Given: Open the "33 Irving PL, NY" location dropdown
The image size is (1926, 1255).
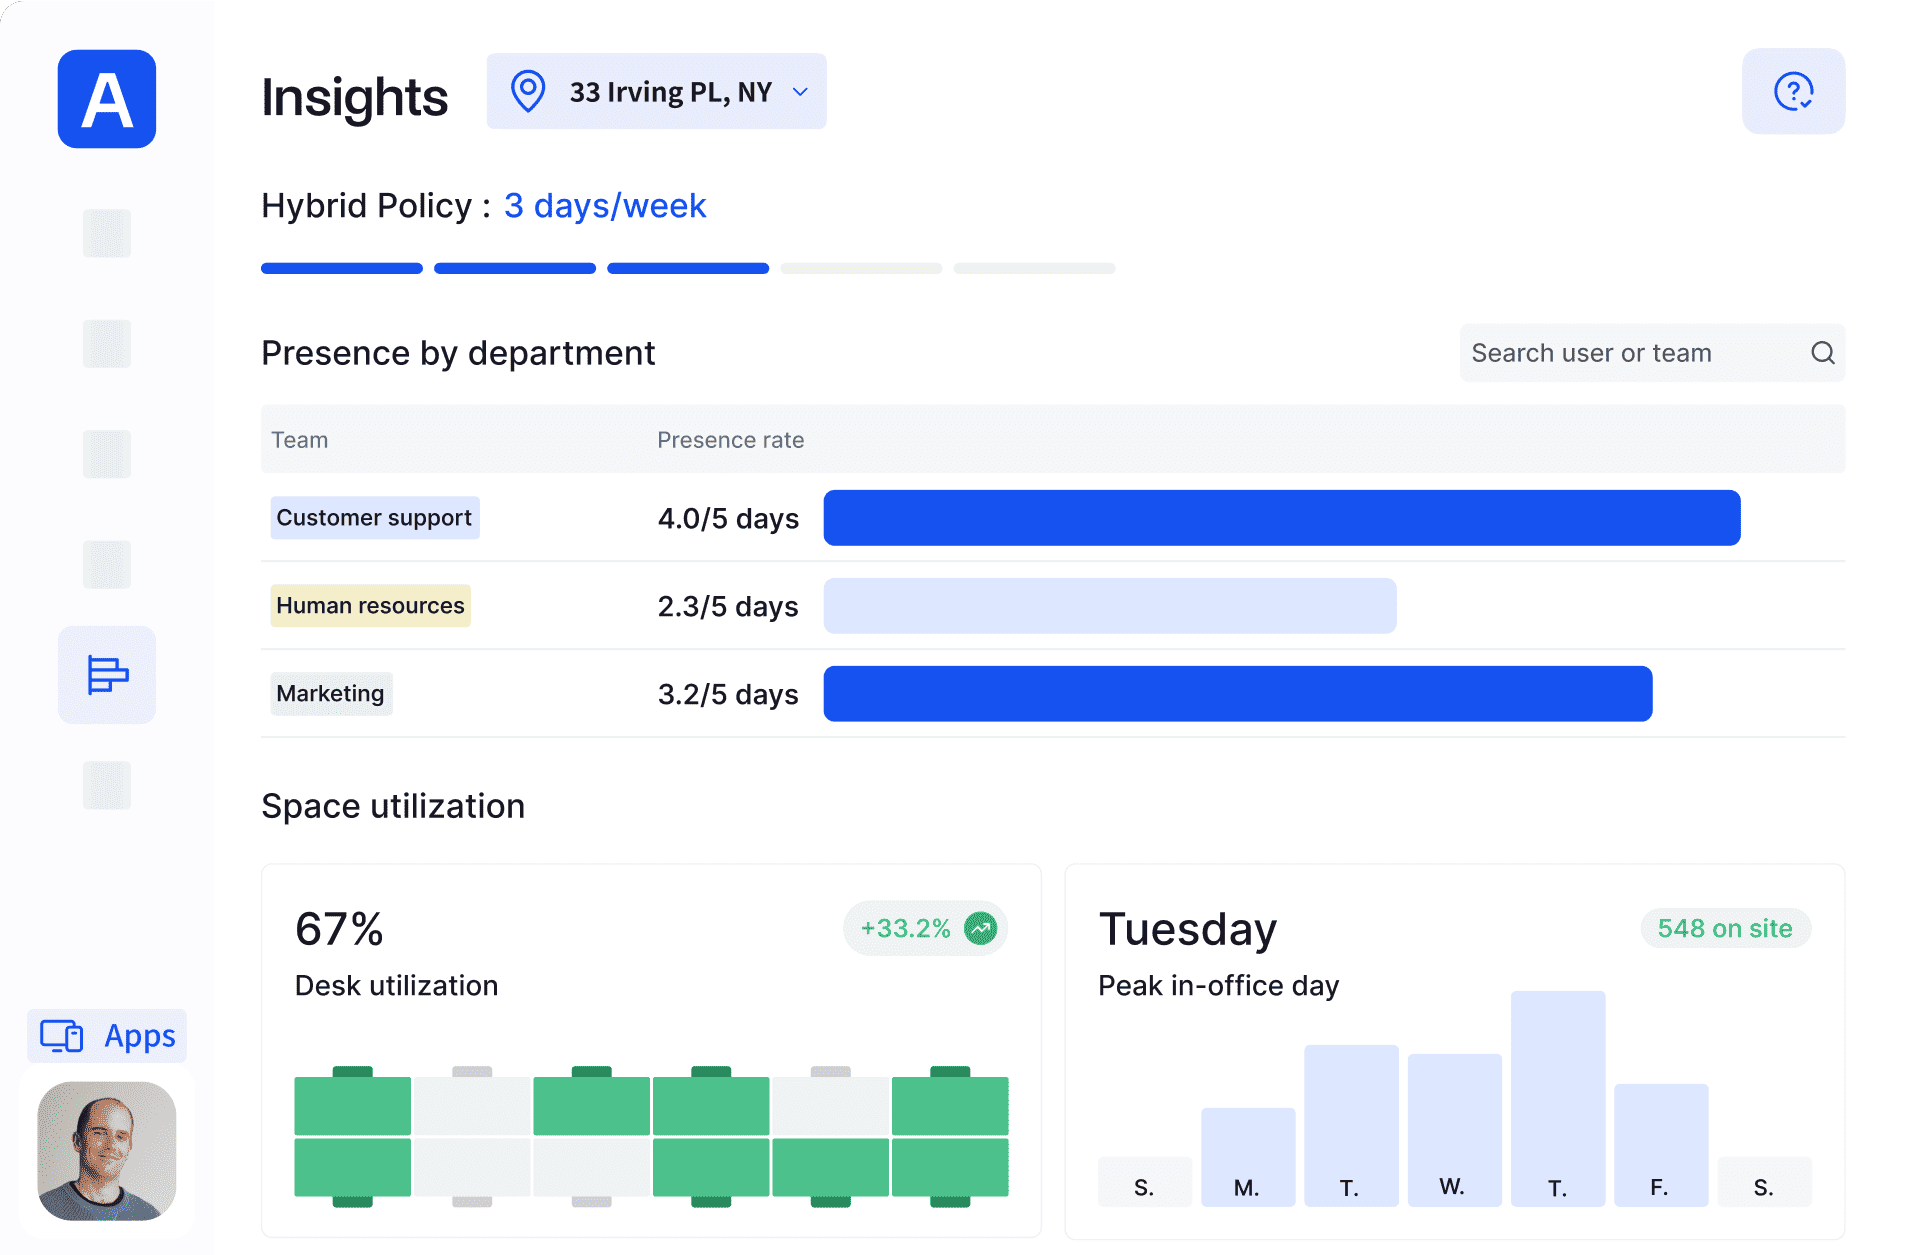Looking at the screenshot, I should tap(671, 91).
